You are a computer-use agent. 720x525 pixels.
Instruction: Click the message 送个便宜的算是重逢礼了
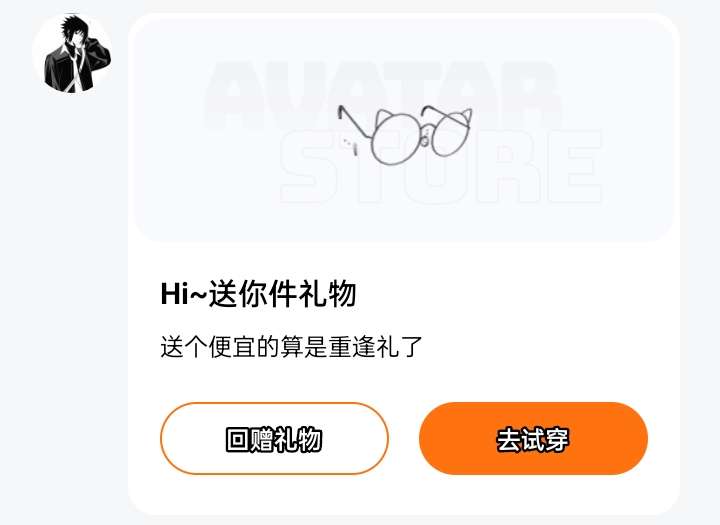click(x=291, y=347)
